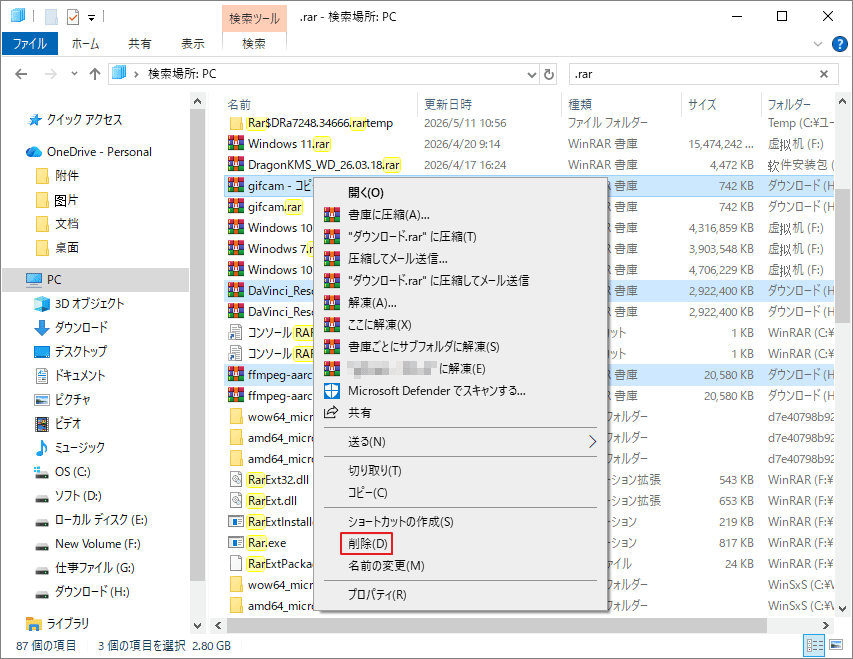The width and height of the screenshot is (853, 659).
Task: Select PC in the navigation pane
Action: click(x=54, y=280)
